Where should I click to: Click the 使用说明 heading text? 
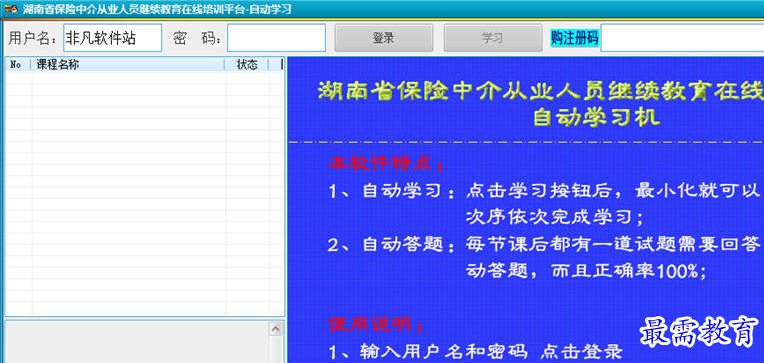(376, 325)
